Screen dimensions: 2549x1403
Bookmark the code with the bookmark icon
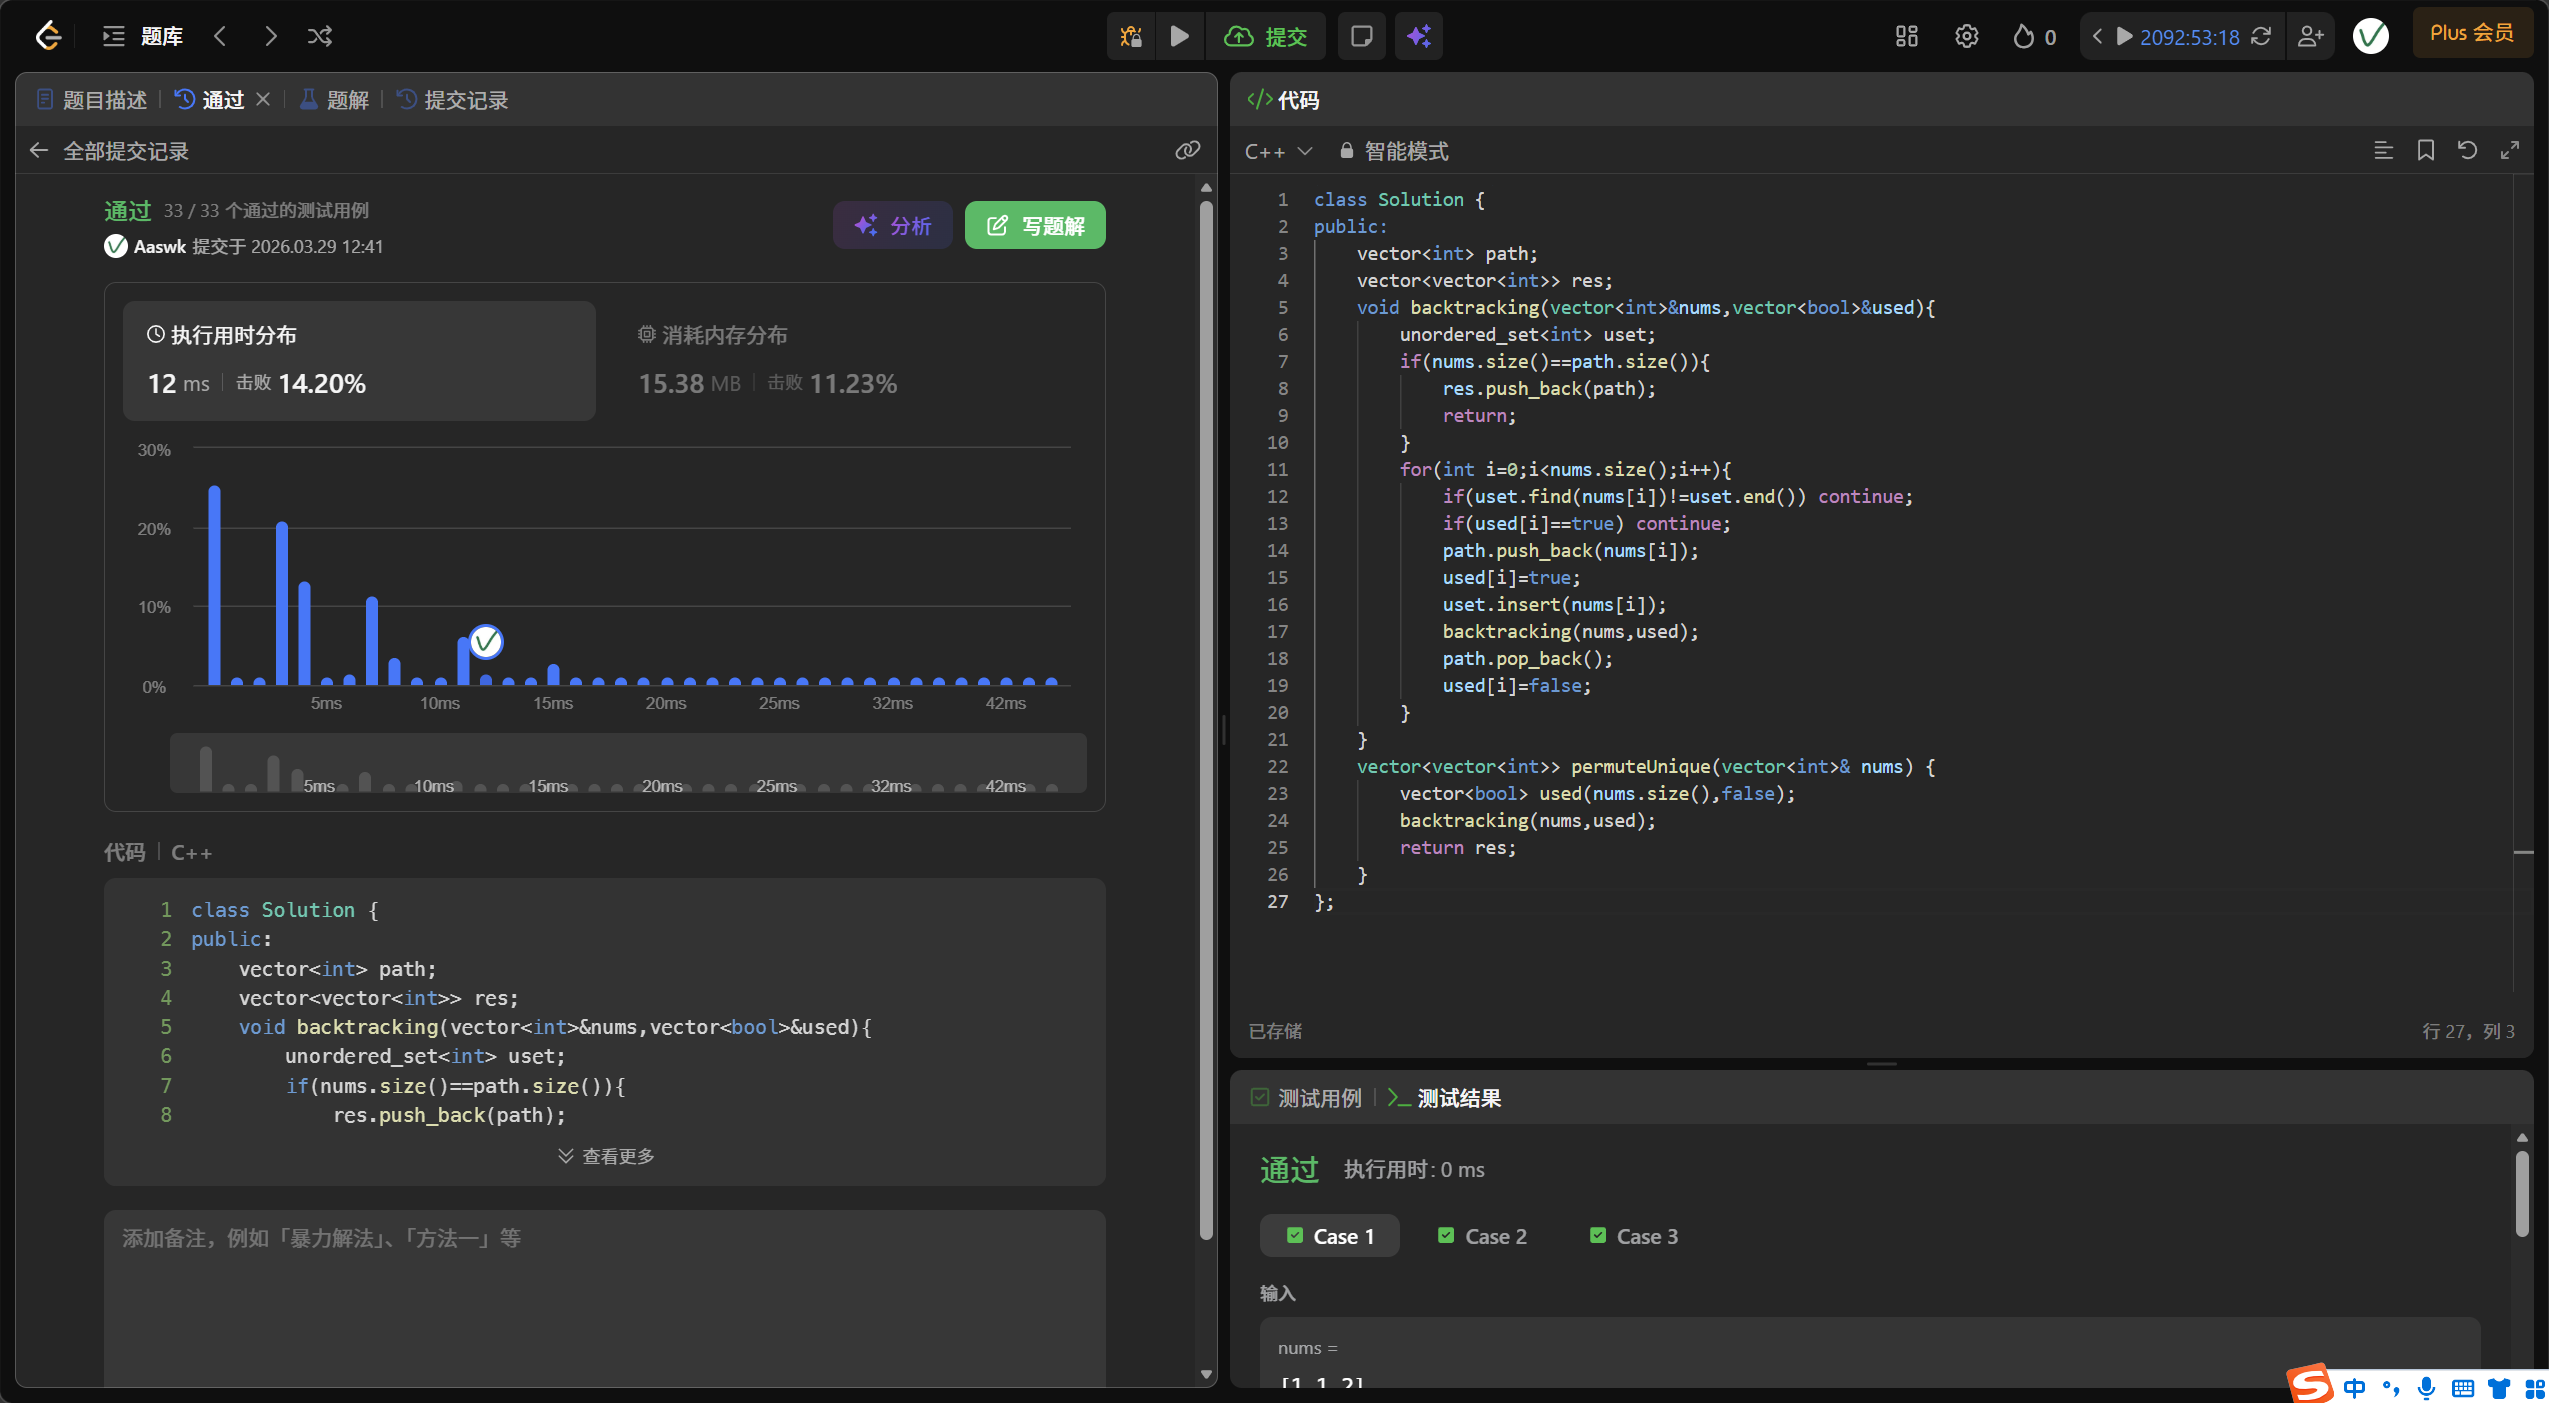[x=2425, y=150]
